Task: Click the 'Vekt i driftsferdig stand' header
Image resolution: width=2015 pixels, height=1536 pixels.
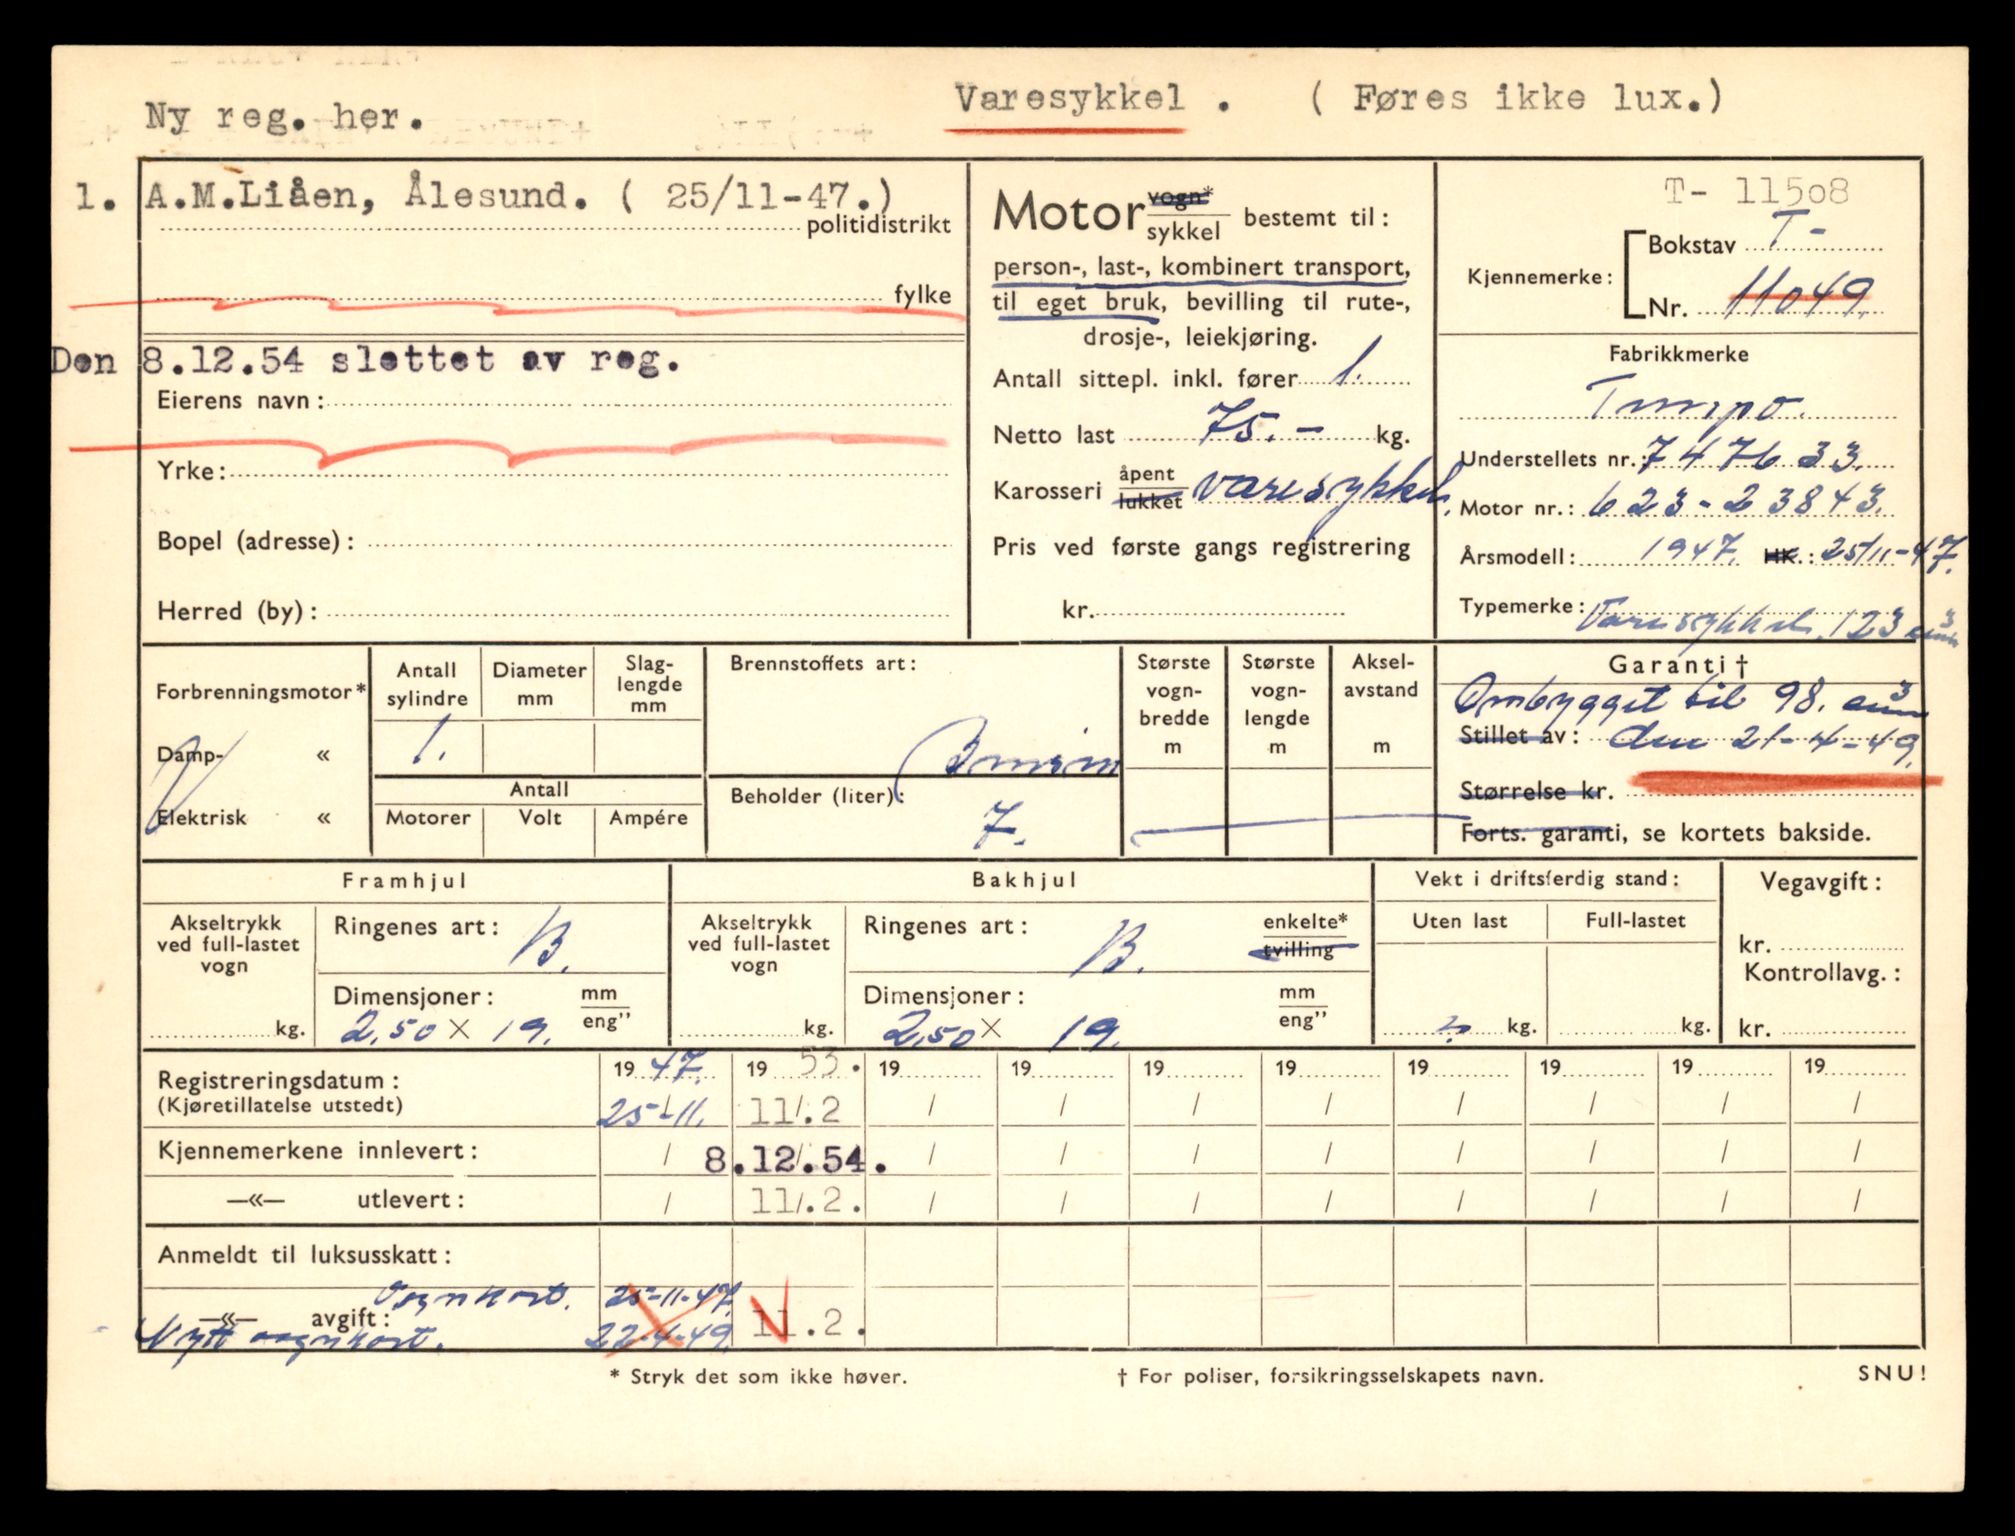Action: (1546, 879)
